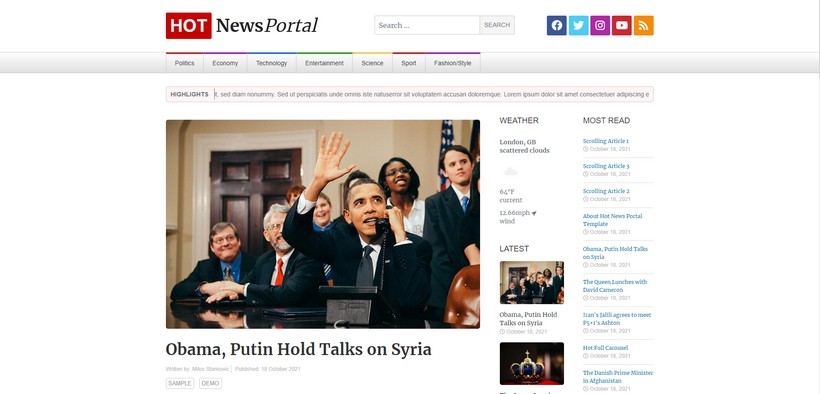Open the crown thumbnail in Latest
The image size is (820, 394).
531,363
